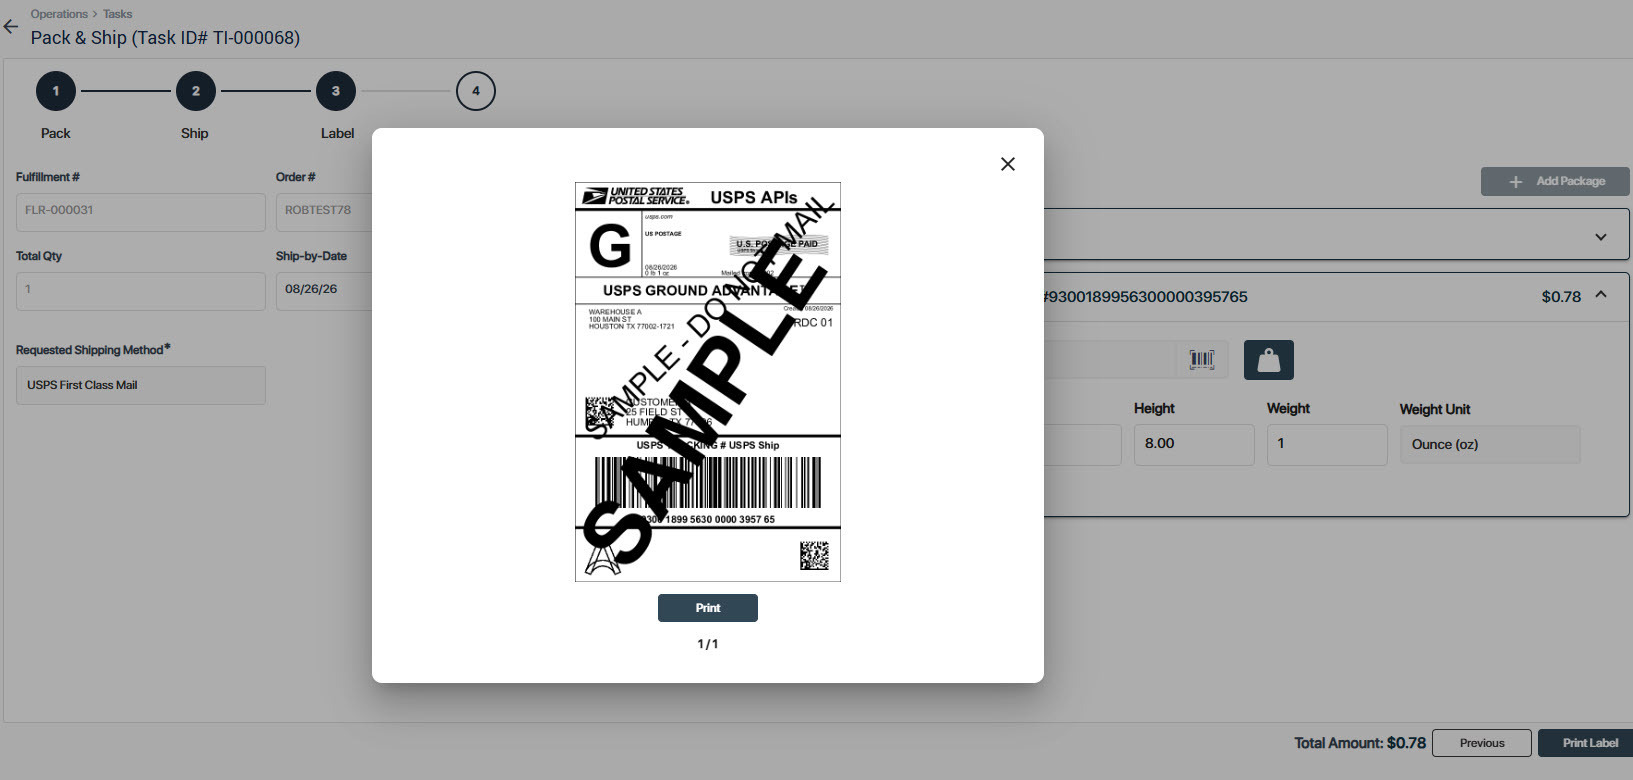Click the Pack & Ship task title

pyautogui.click(x=165, y=38)
